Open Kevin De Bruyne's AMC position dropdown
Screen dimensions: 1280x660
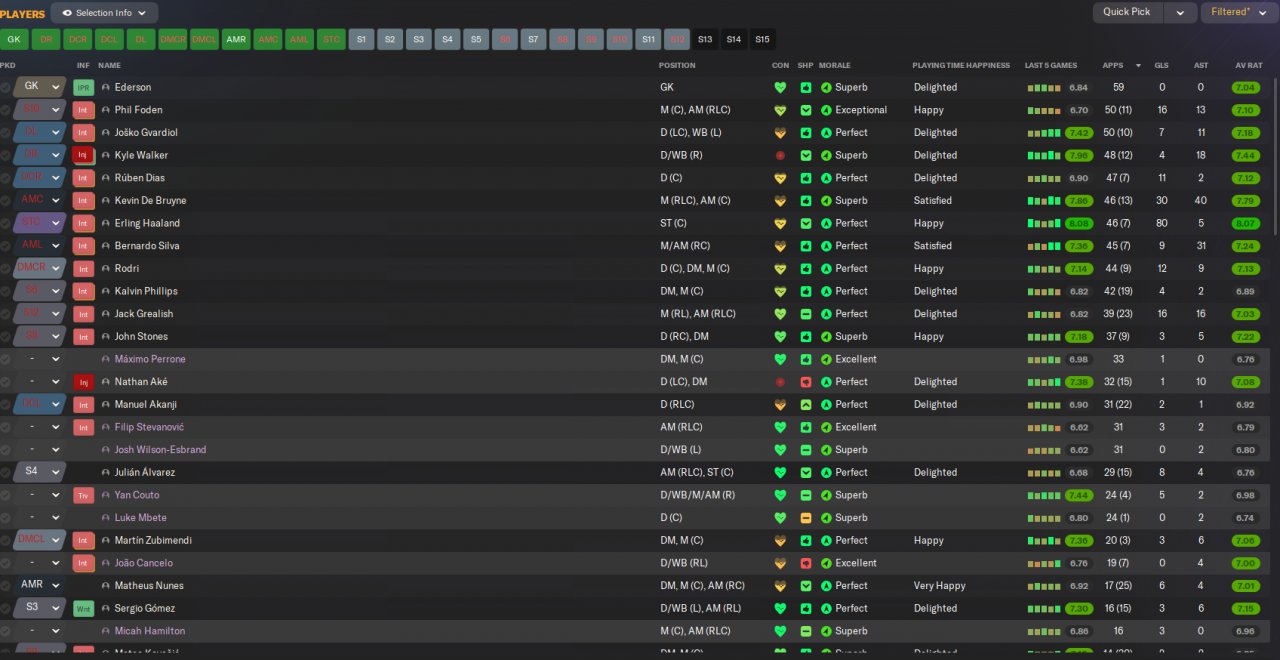click(x=40, y=200)
